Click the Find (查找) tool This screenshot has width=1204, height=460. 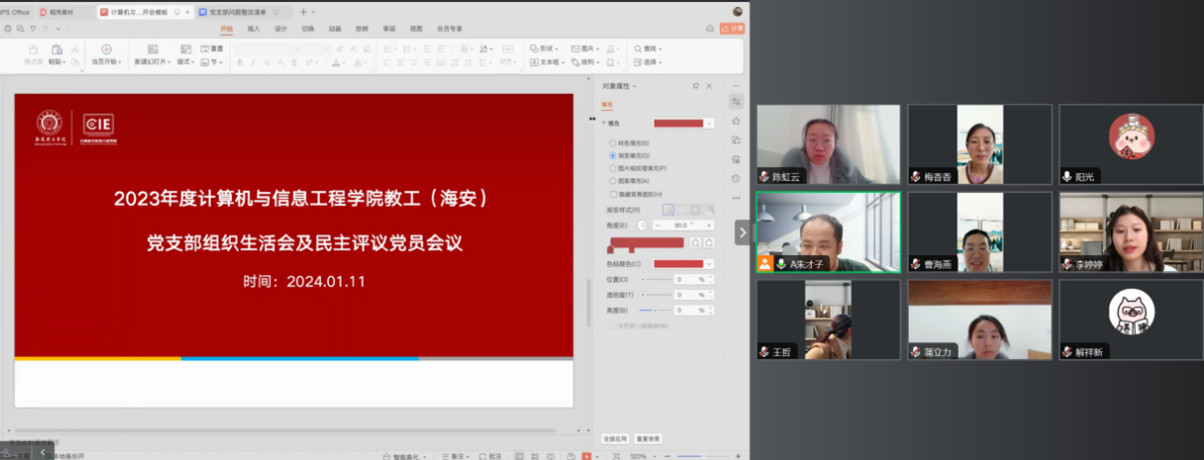pyautogui.click(x=650, y=48)
